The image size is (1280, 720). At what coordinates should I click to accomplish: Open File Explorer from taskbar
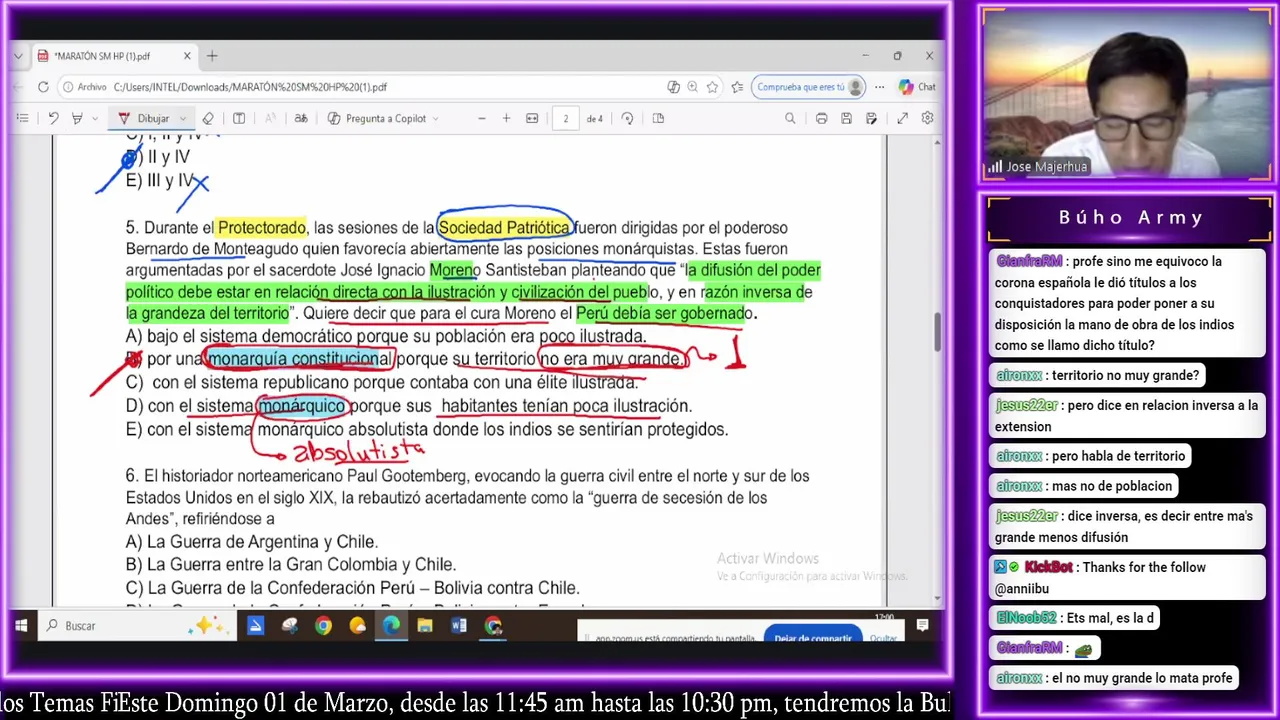pos(425,626)
